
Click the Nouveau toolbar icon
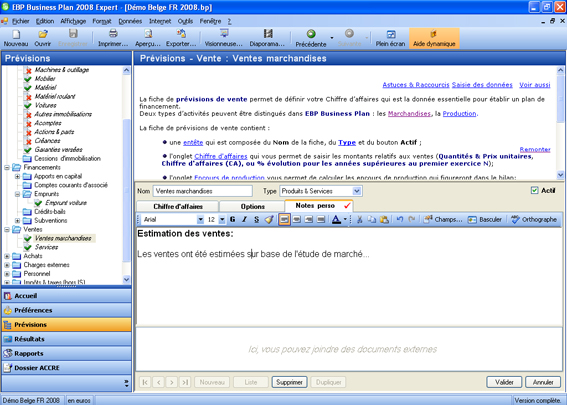(16, 38)
